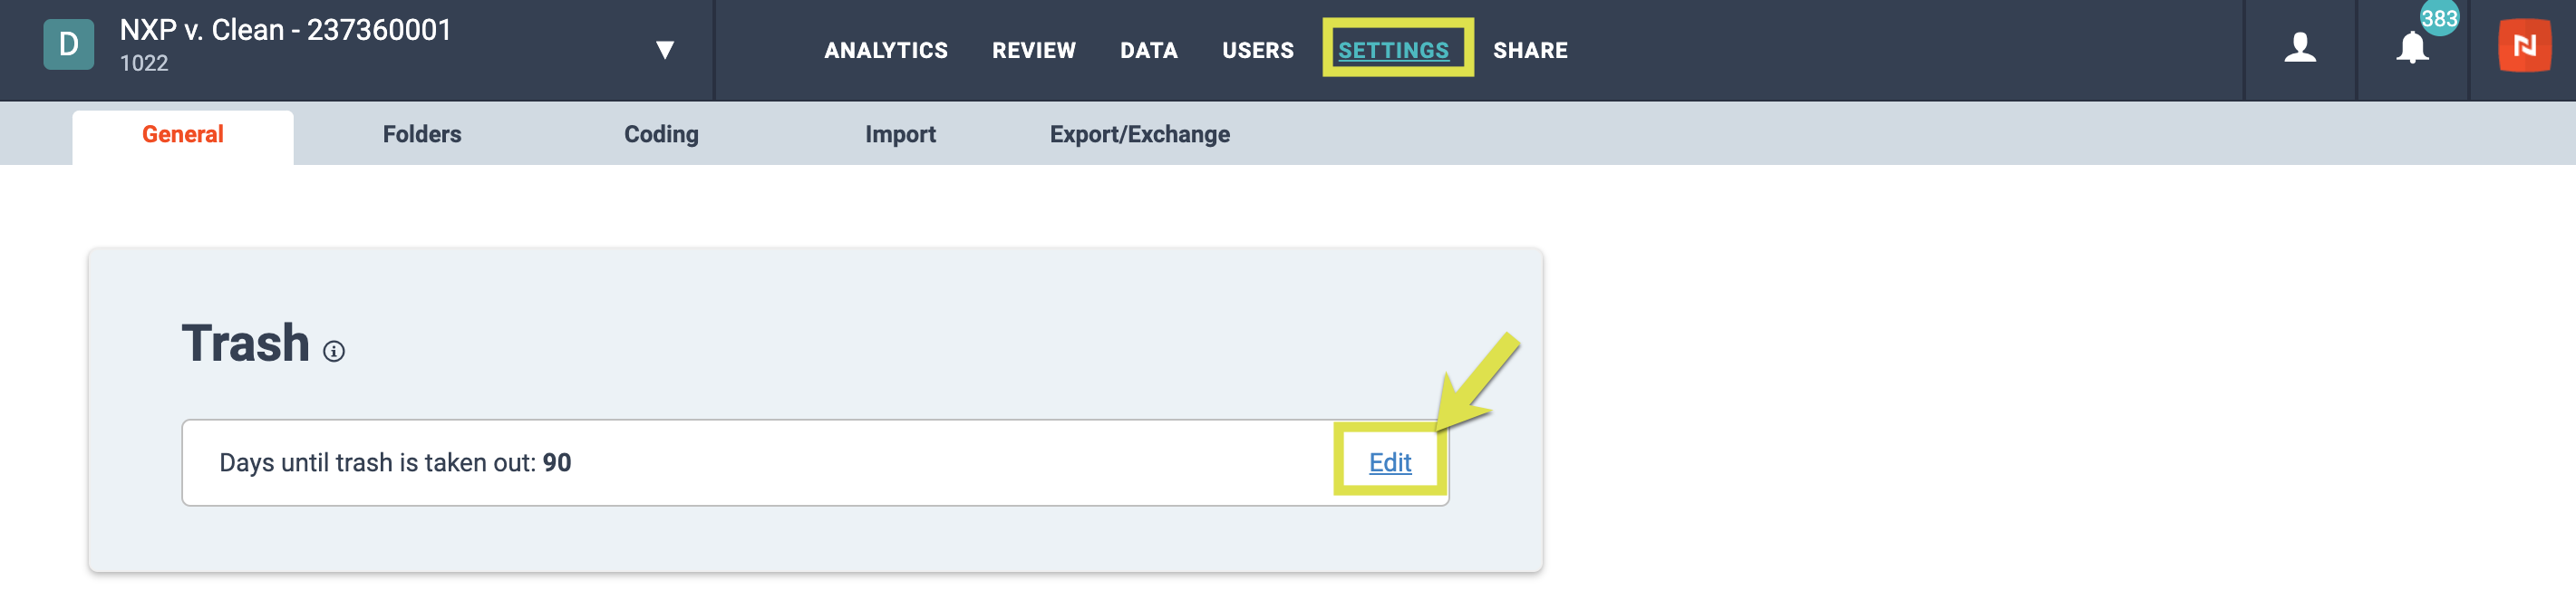Image resolution: width=2576 pixels, height=591 pixels.
Task: Switch to the General tab
Action: tap(182, 135)
